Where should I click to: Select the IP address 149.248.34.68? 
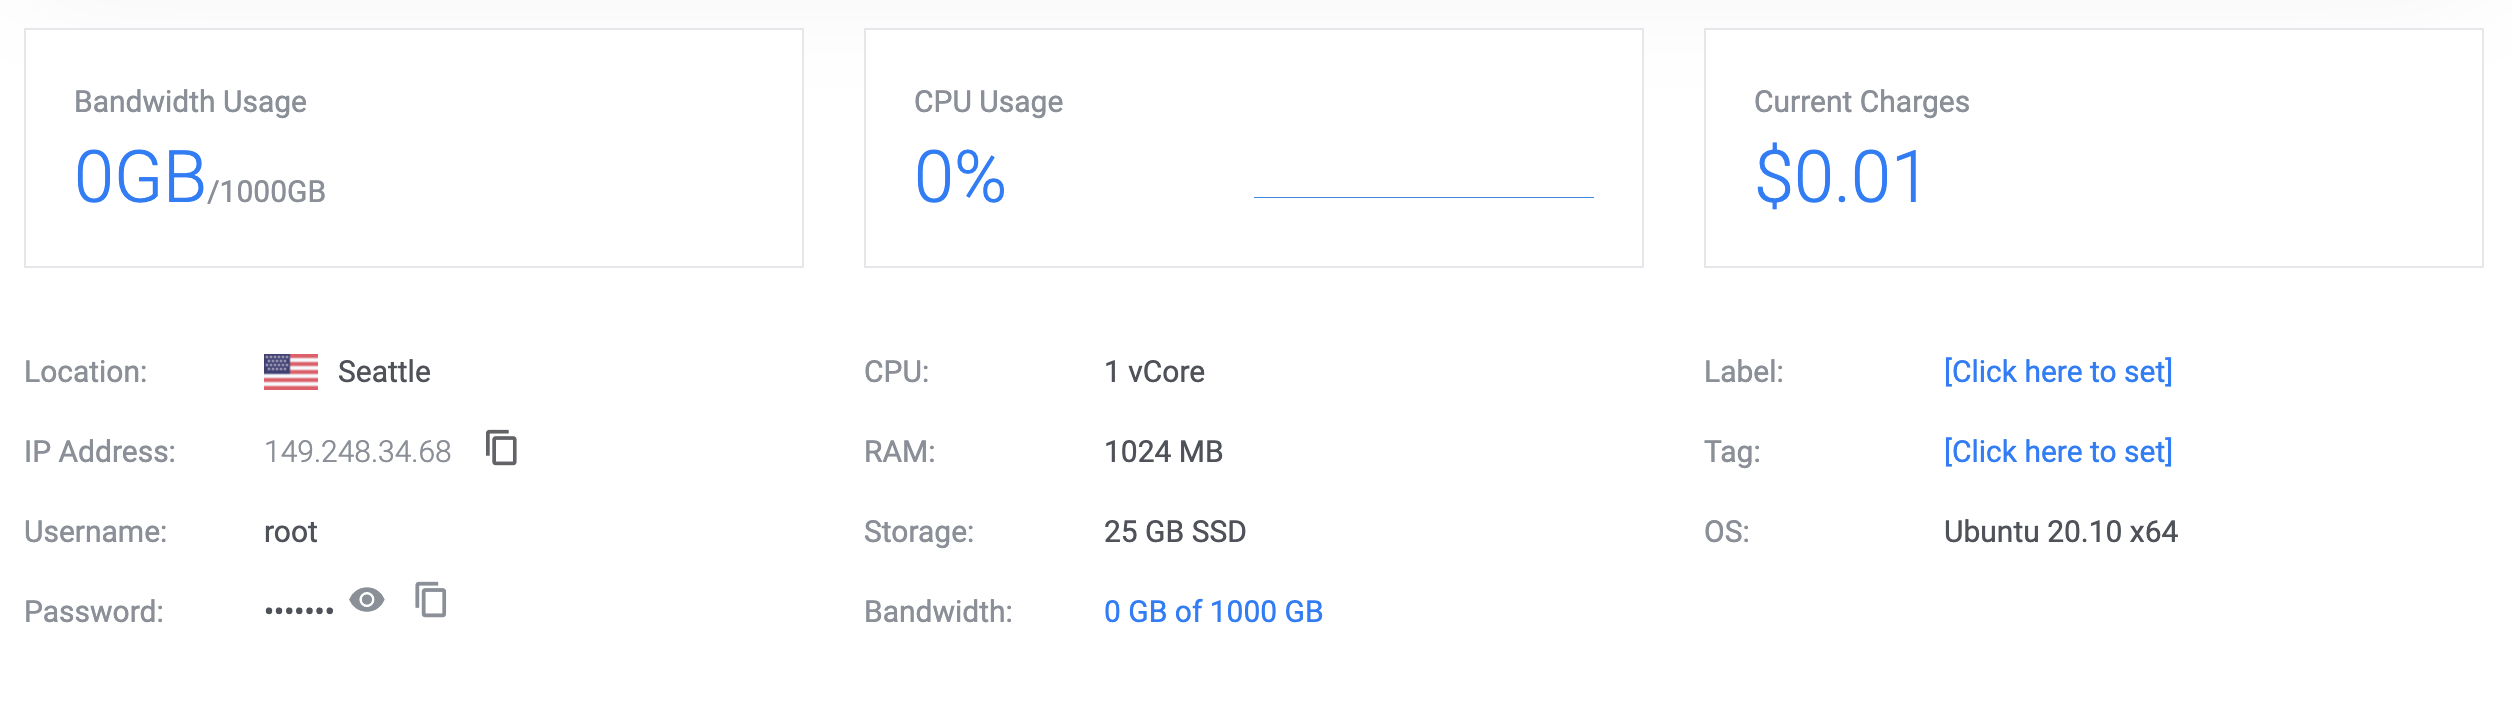coord(358,452)
